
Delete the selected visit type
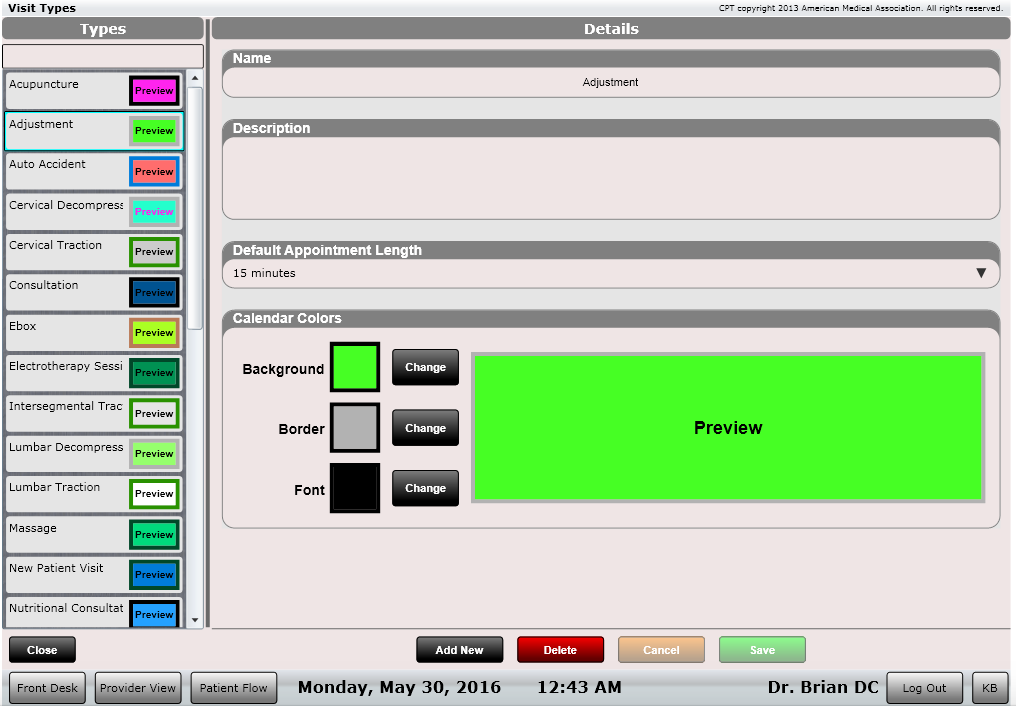560,650
